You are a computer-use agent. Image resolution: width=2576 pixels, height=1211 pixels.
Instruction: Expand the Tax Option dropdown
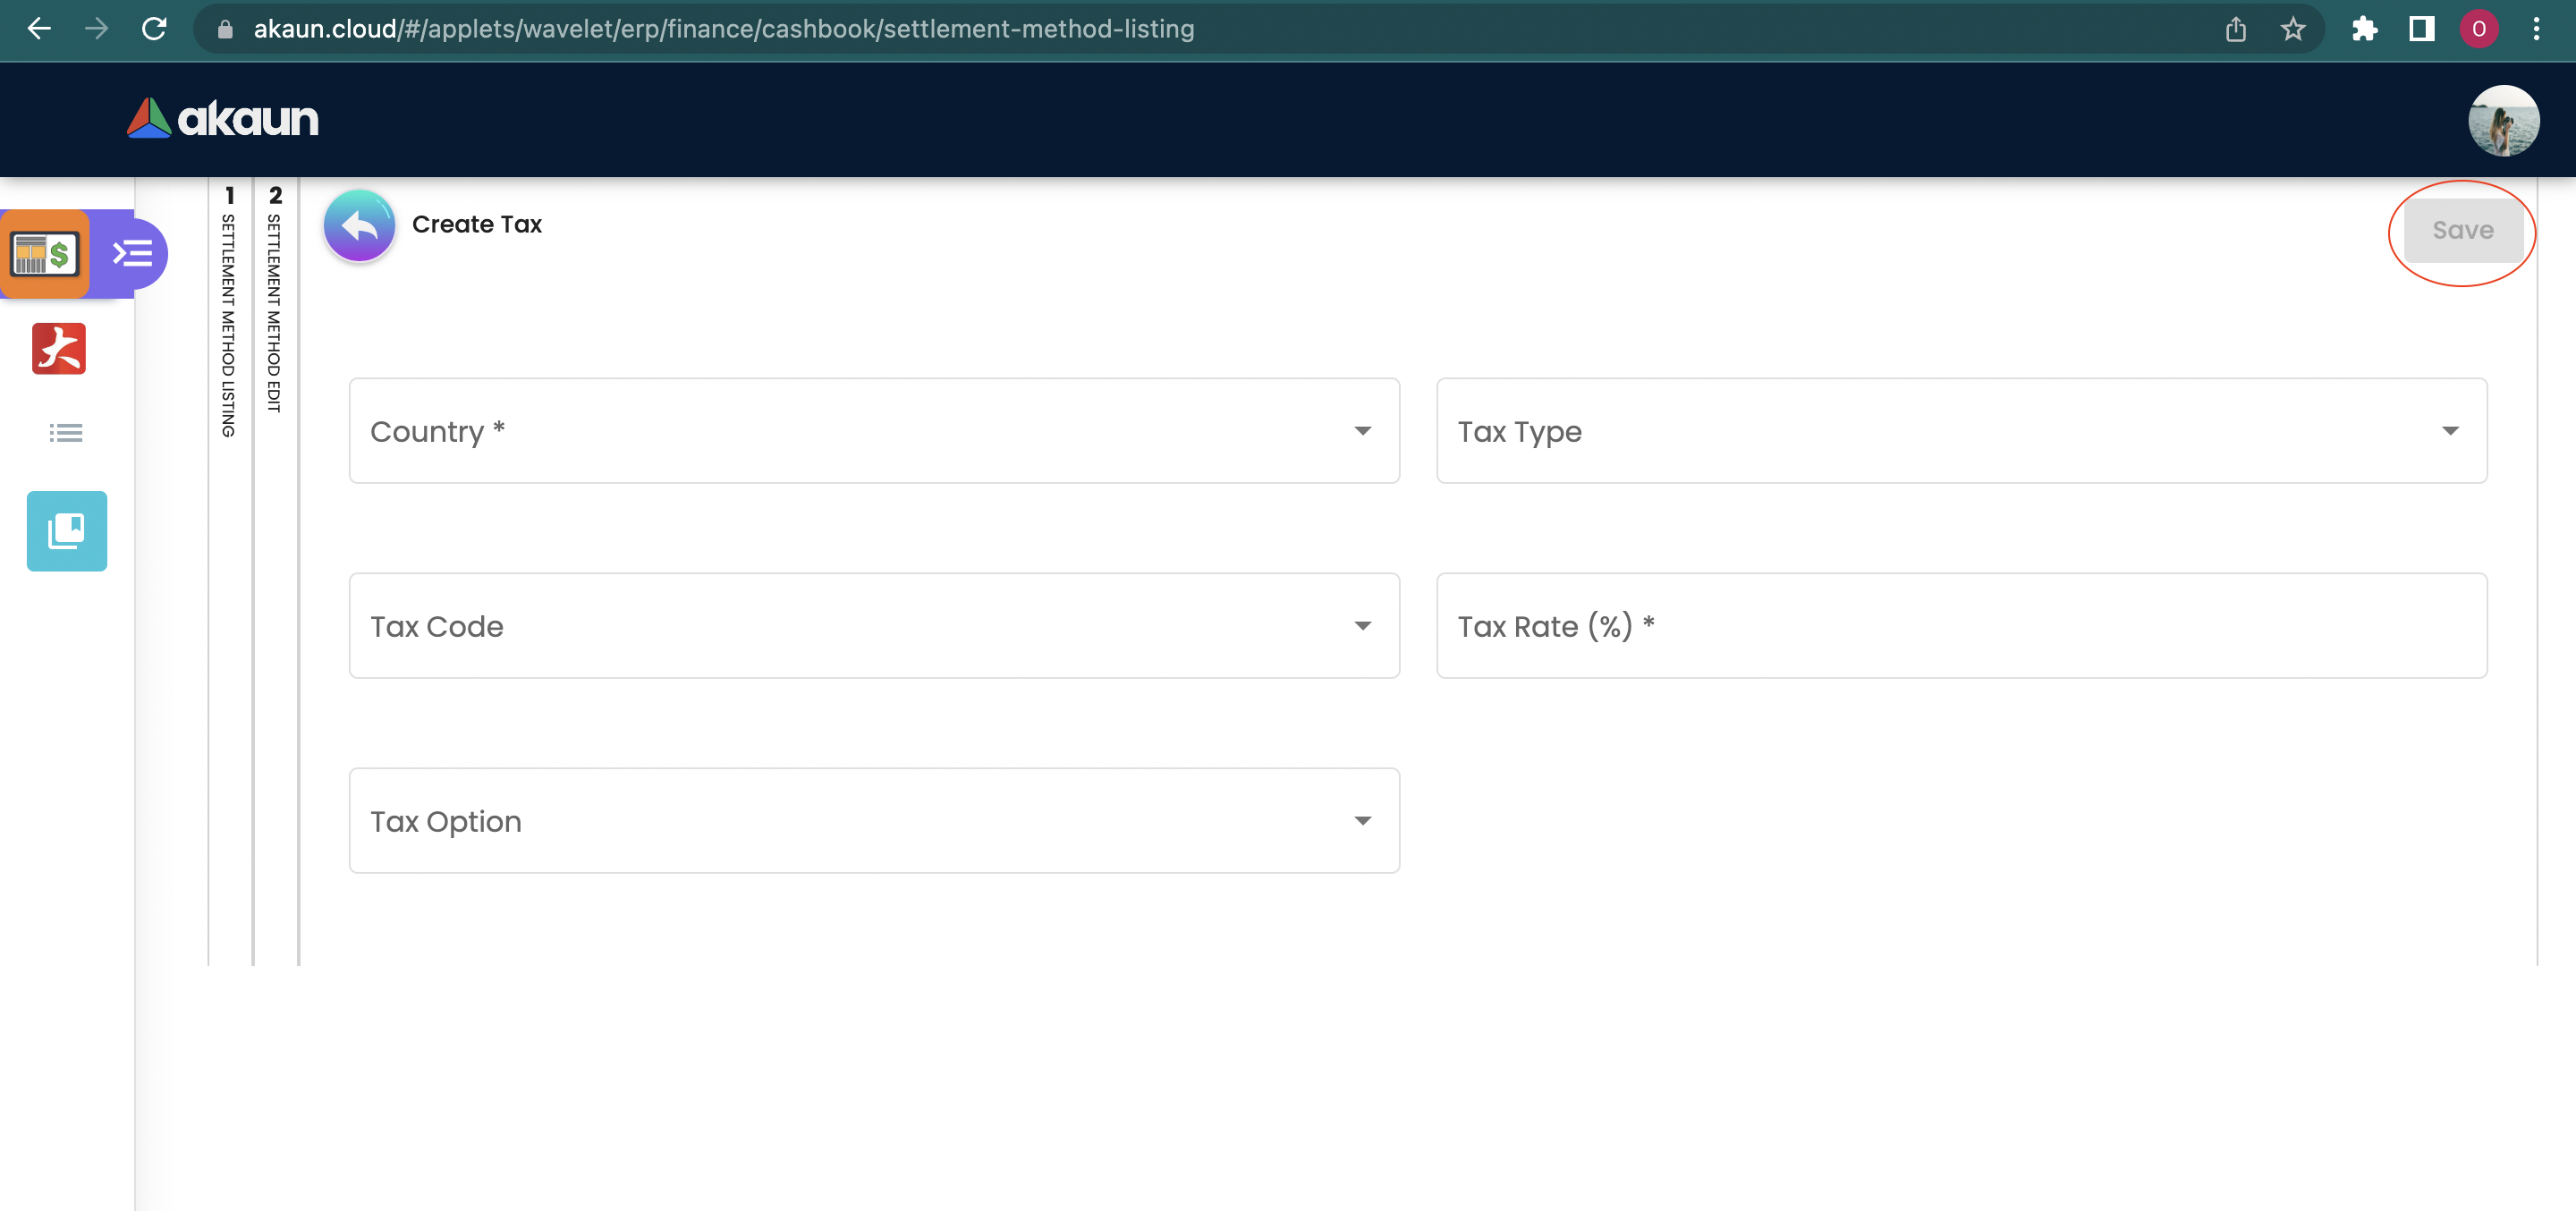[873, 821]
